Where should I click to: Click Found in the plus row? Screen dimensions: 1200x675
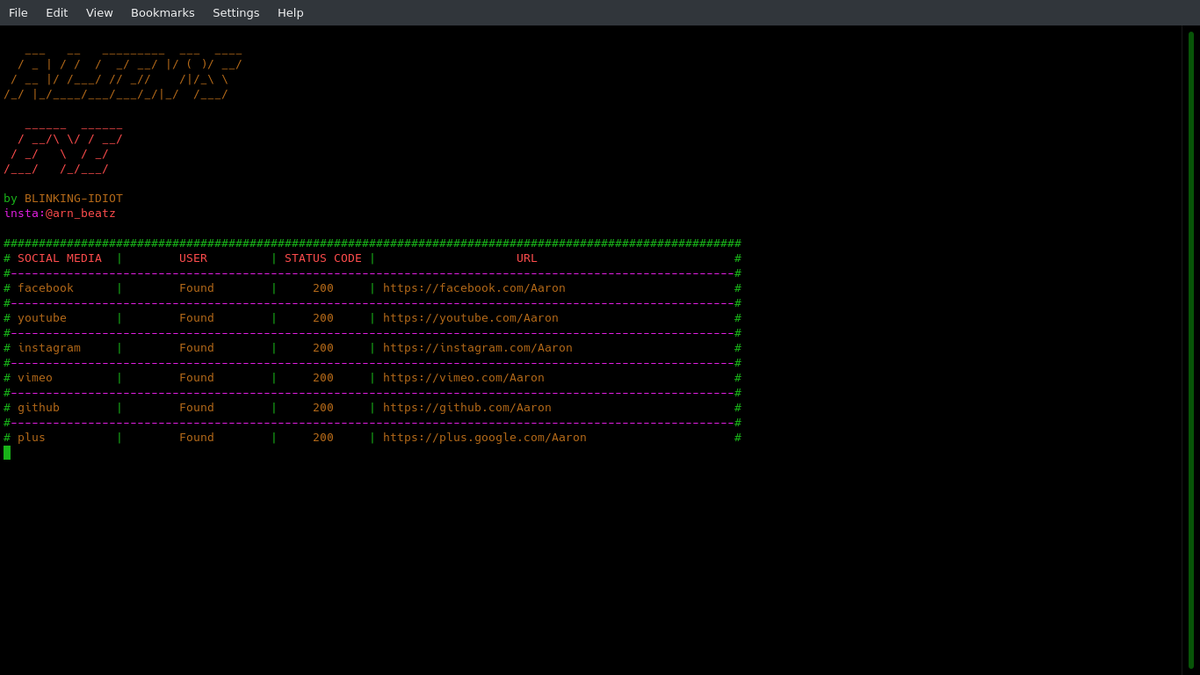coord(196,438)
